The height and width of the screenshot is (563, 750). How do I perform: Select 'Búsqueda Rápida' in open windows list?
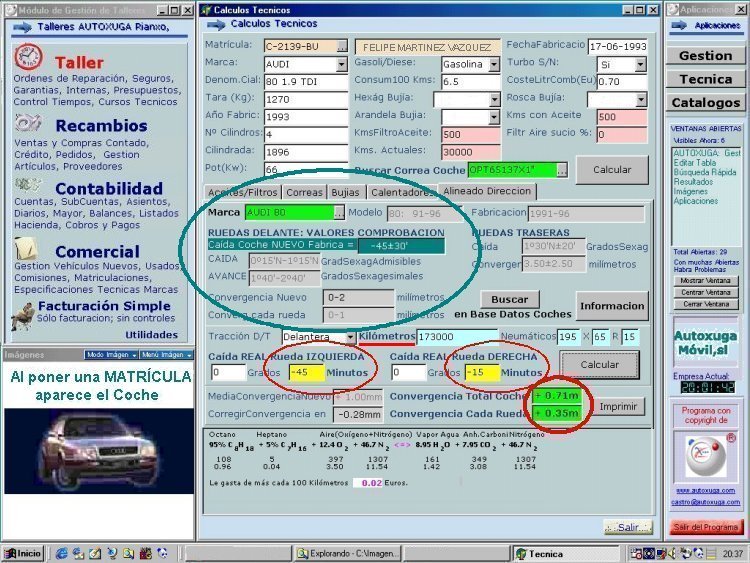(x=705, y=172)
